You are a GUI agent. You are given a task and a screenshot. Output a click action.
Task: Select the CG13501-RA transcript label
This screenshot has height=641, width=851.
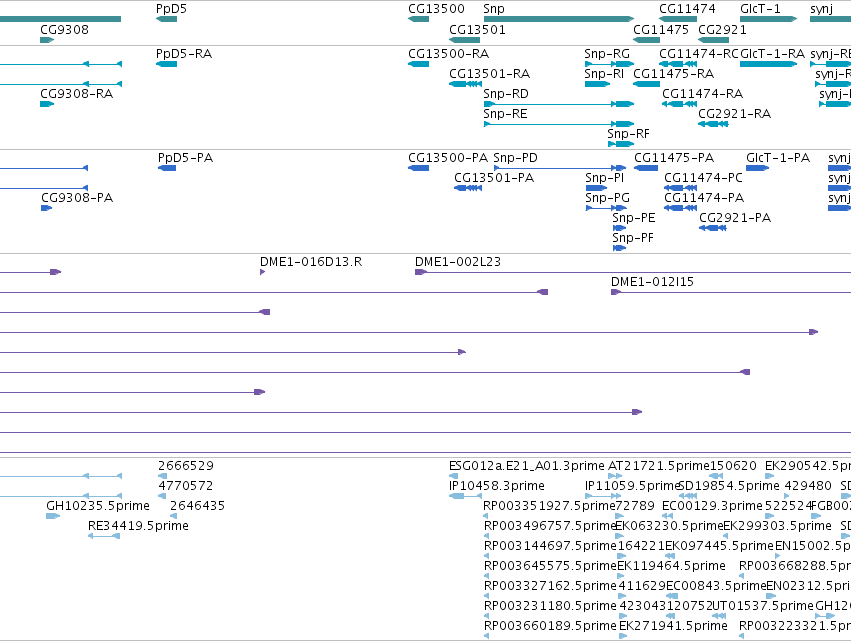pos(489,73)
